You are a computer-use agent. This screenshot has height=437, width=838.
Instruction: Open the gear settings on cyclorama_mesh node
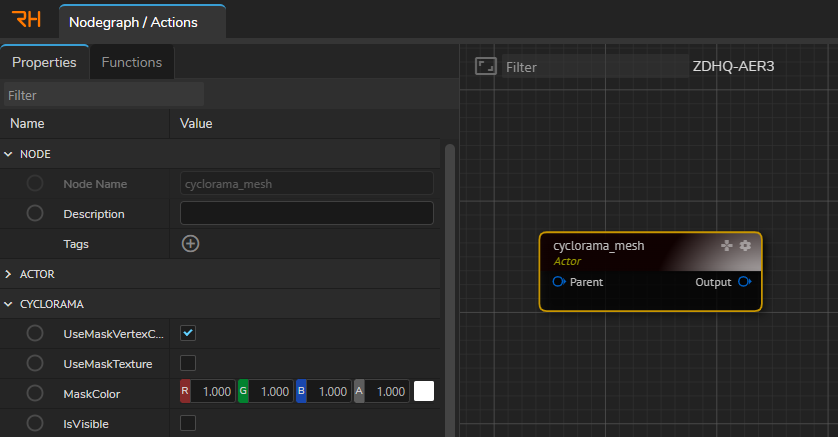click(745, 245)
